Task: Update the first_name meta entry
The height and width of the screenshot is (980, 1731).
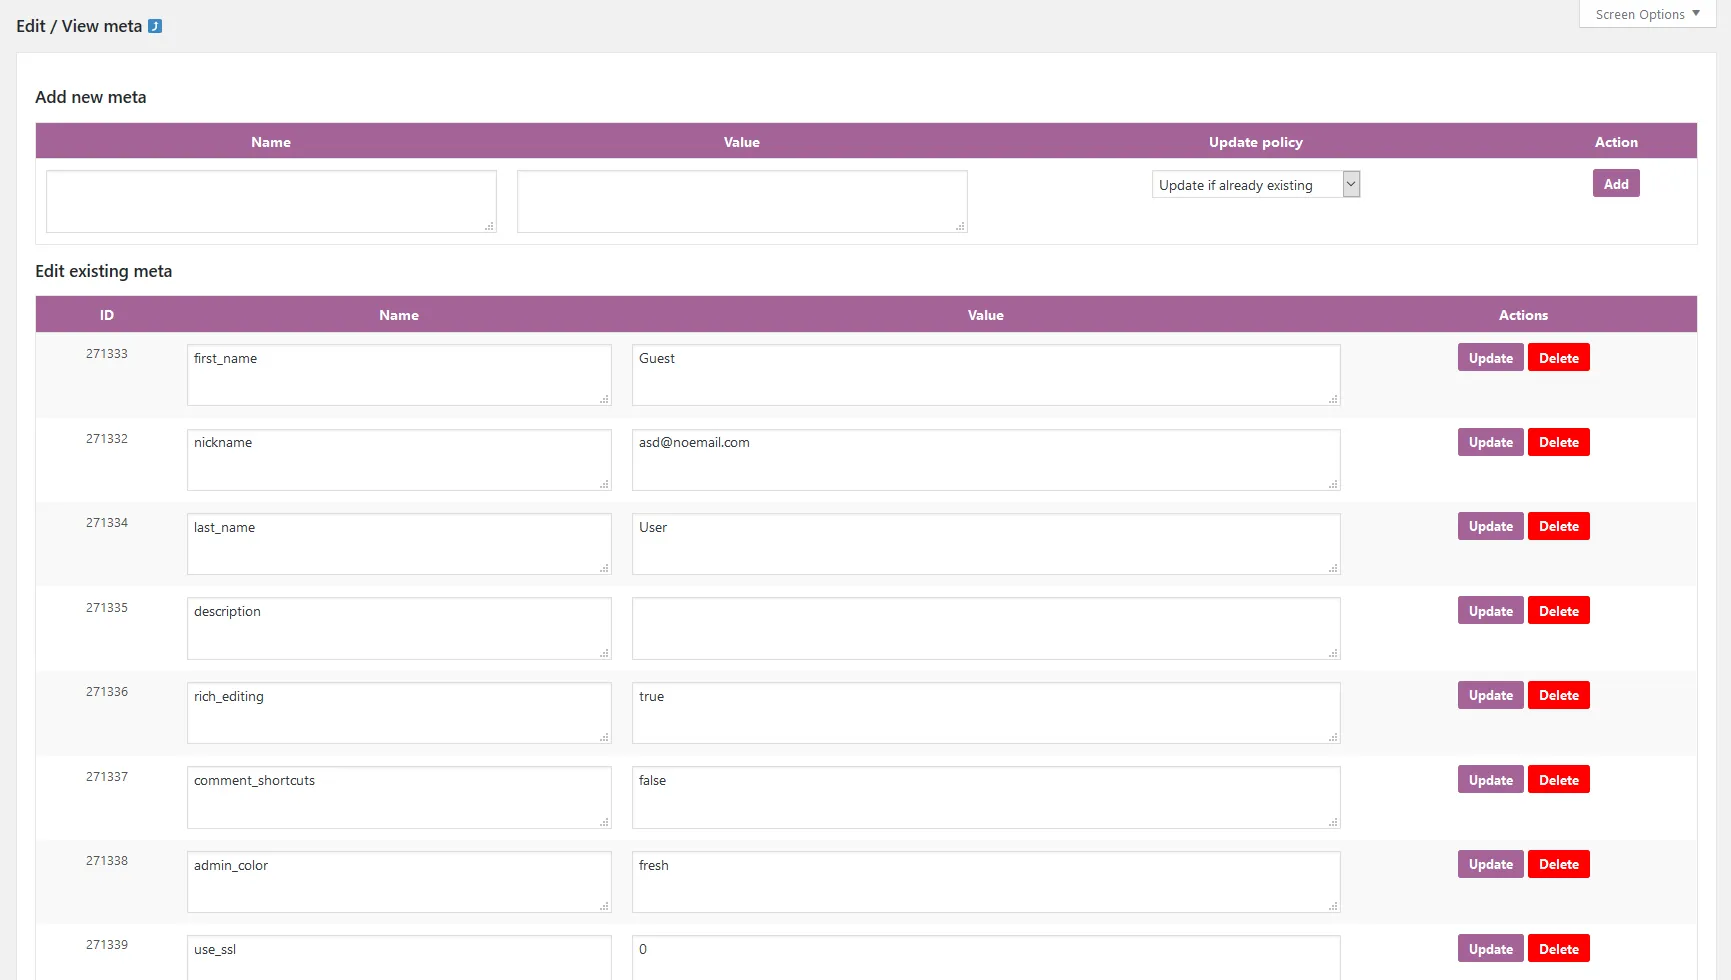Action: click(1489, 357)
